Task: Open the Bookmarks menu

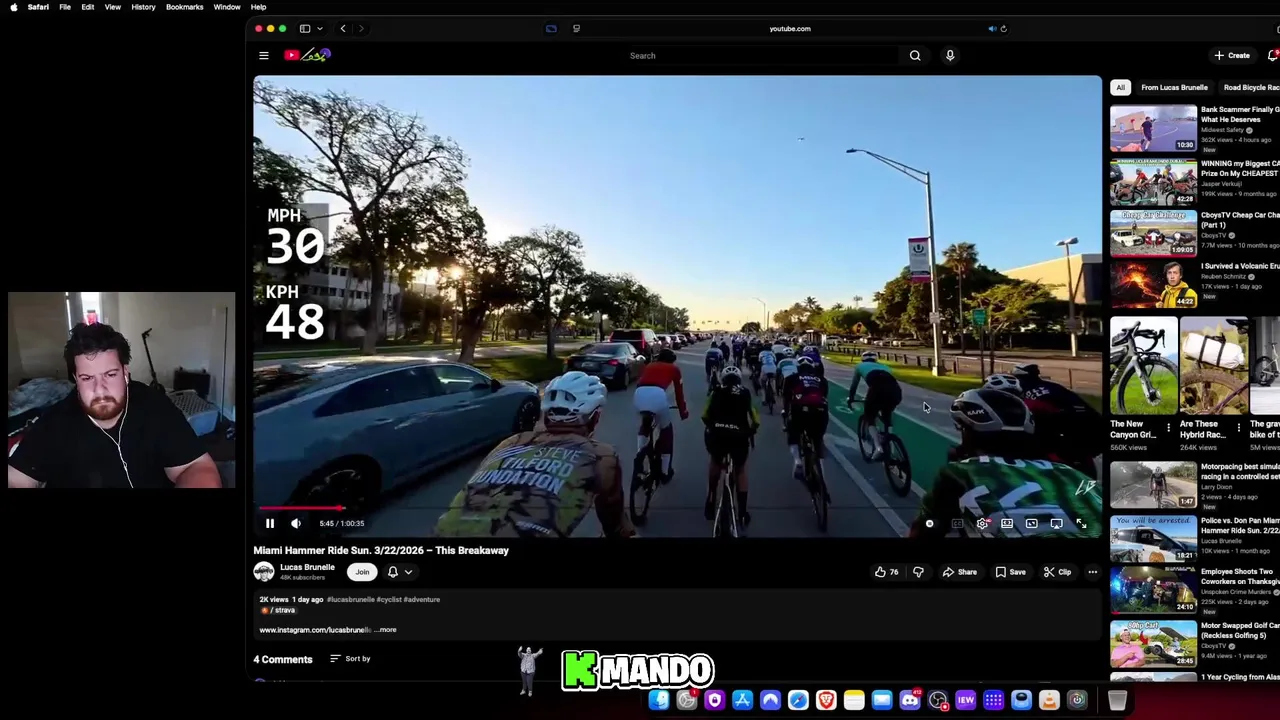Action: pos(185,7)
